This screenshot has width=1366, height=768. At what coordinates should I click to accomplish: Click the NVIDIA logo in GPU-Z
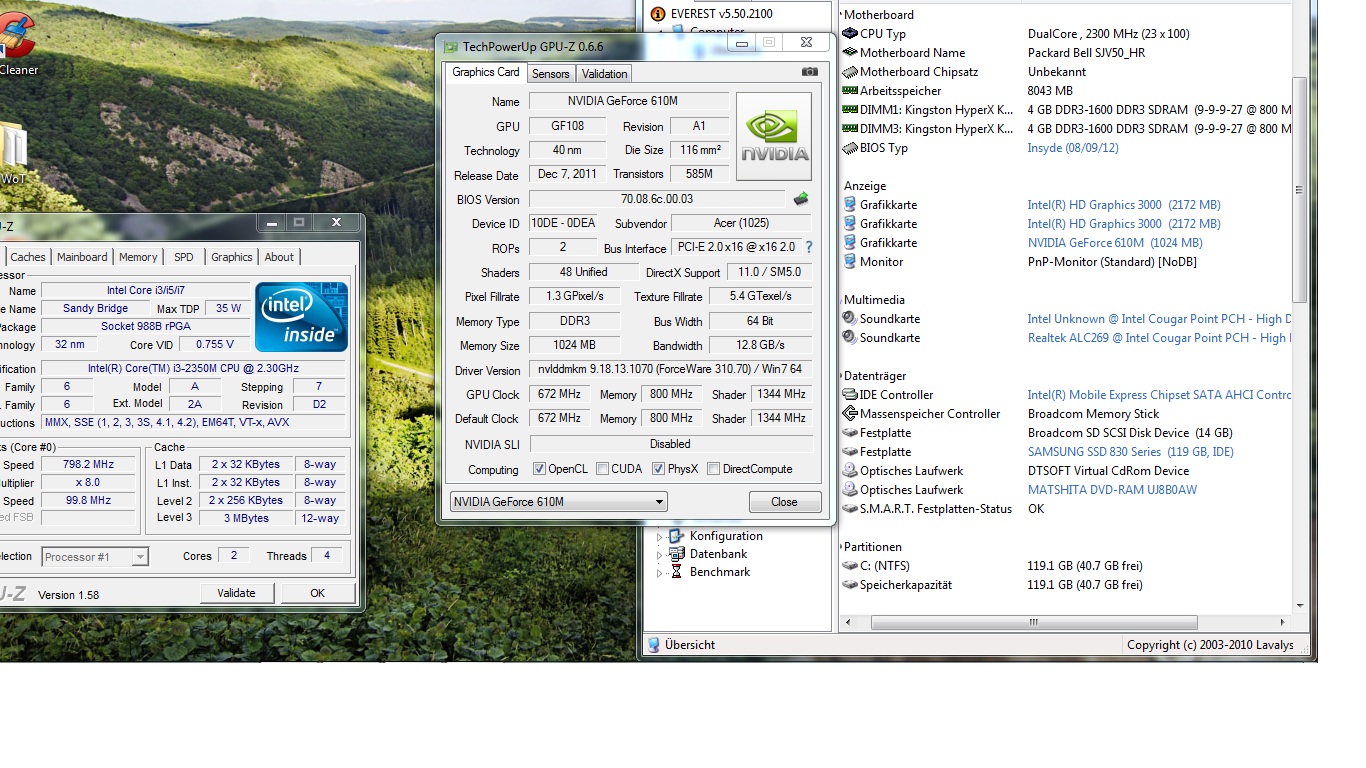(x=774, y=137)
